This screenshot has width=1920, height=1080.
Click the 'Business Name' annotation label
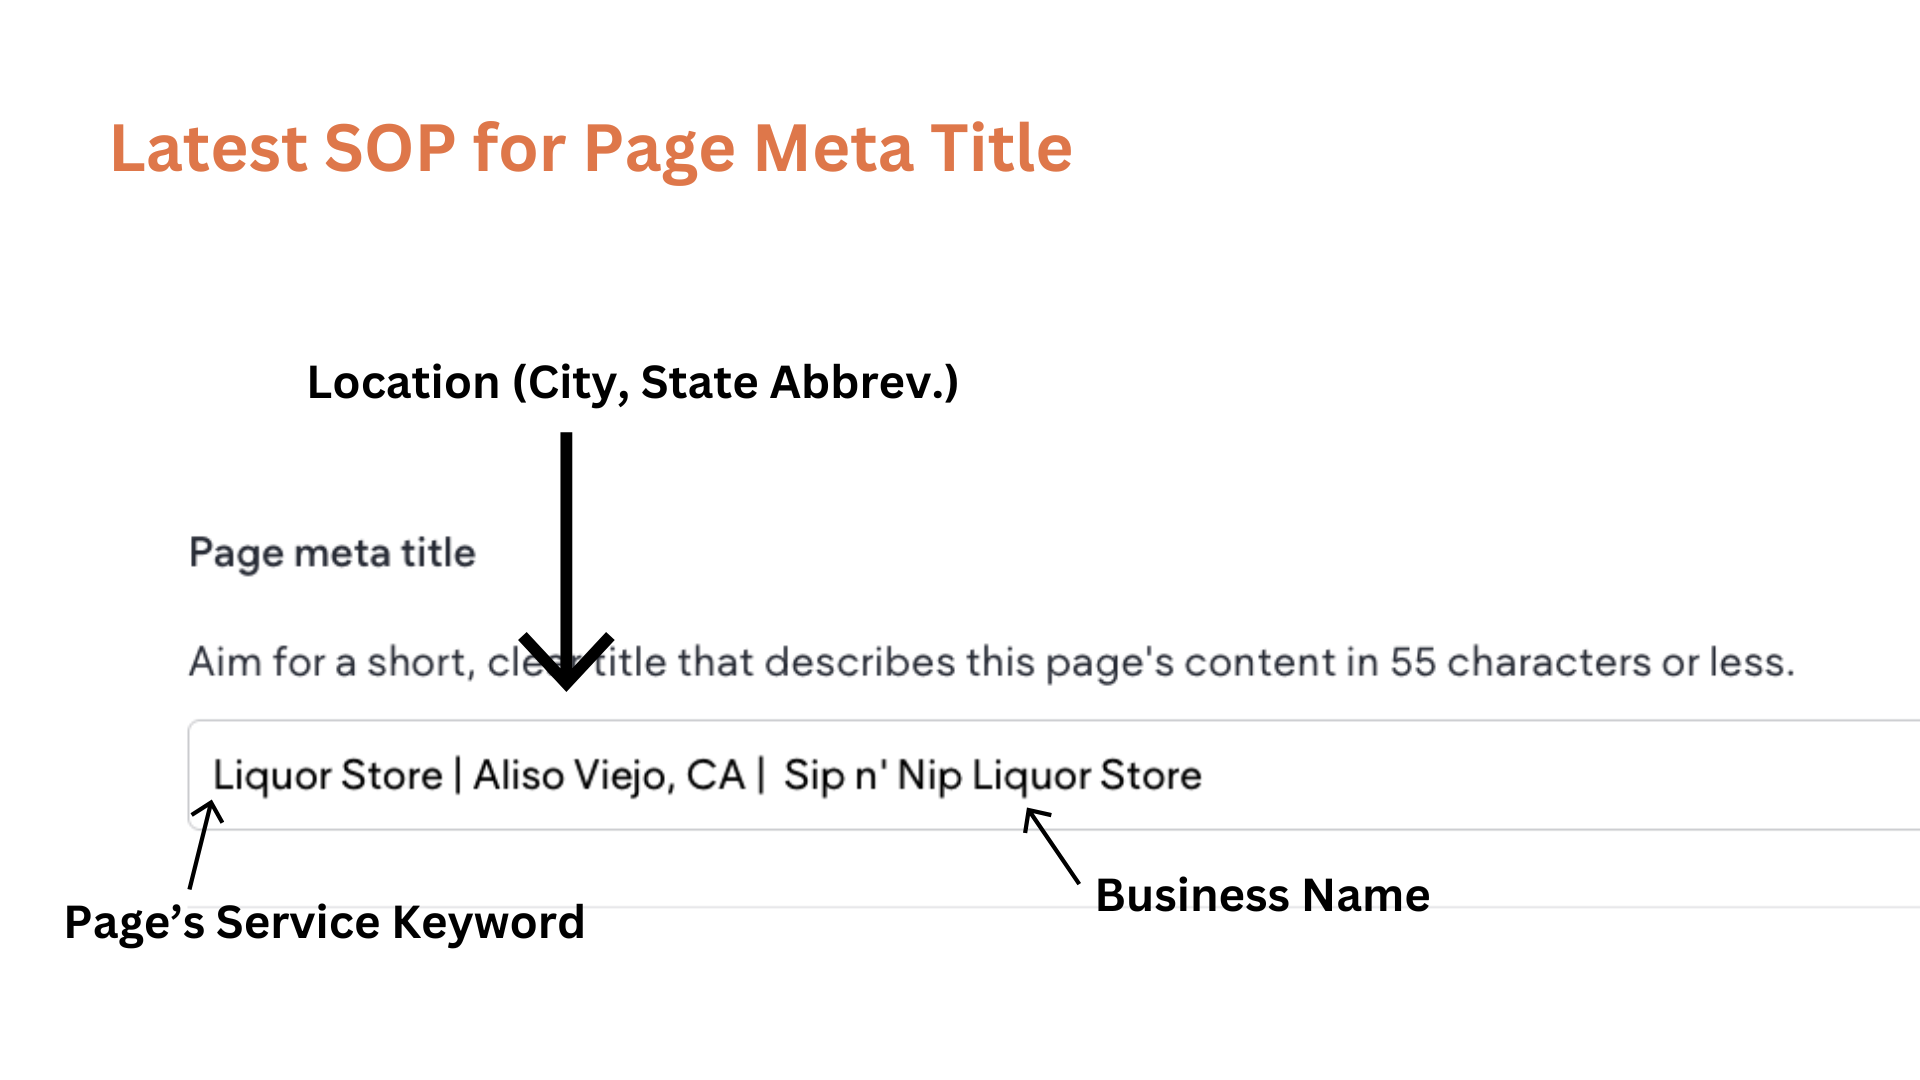1263,895
